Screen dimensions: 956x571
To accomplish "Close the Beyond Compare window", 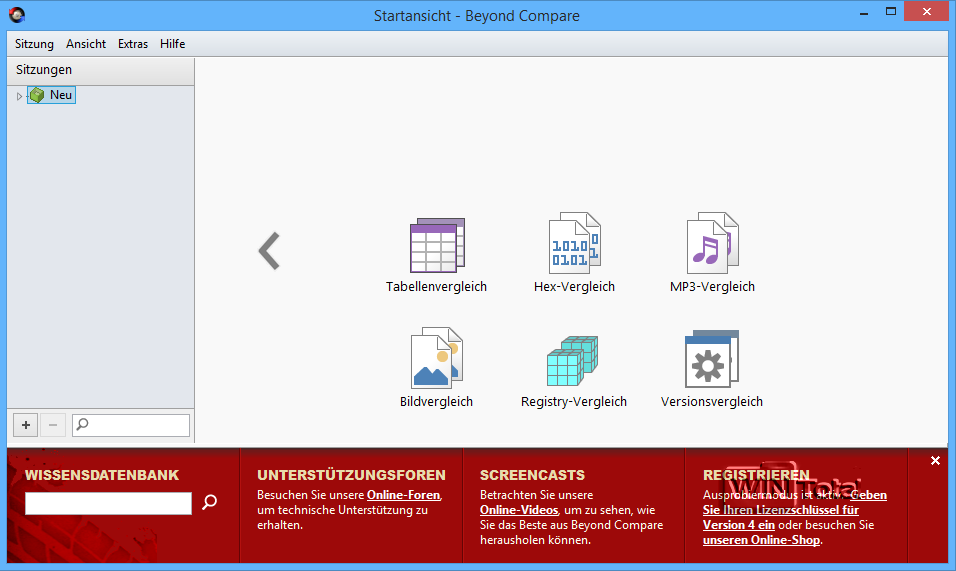I will [x=927, y=12].
